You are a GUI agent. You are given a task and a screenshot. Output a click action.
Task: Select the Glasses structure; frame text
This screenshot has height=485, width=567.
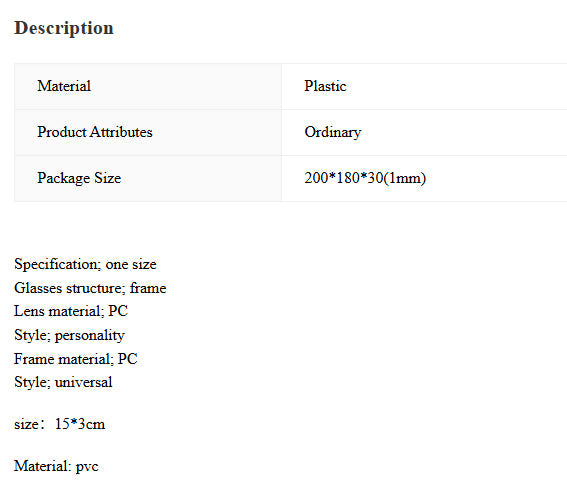click(90, 288)
